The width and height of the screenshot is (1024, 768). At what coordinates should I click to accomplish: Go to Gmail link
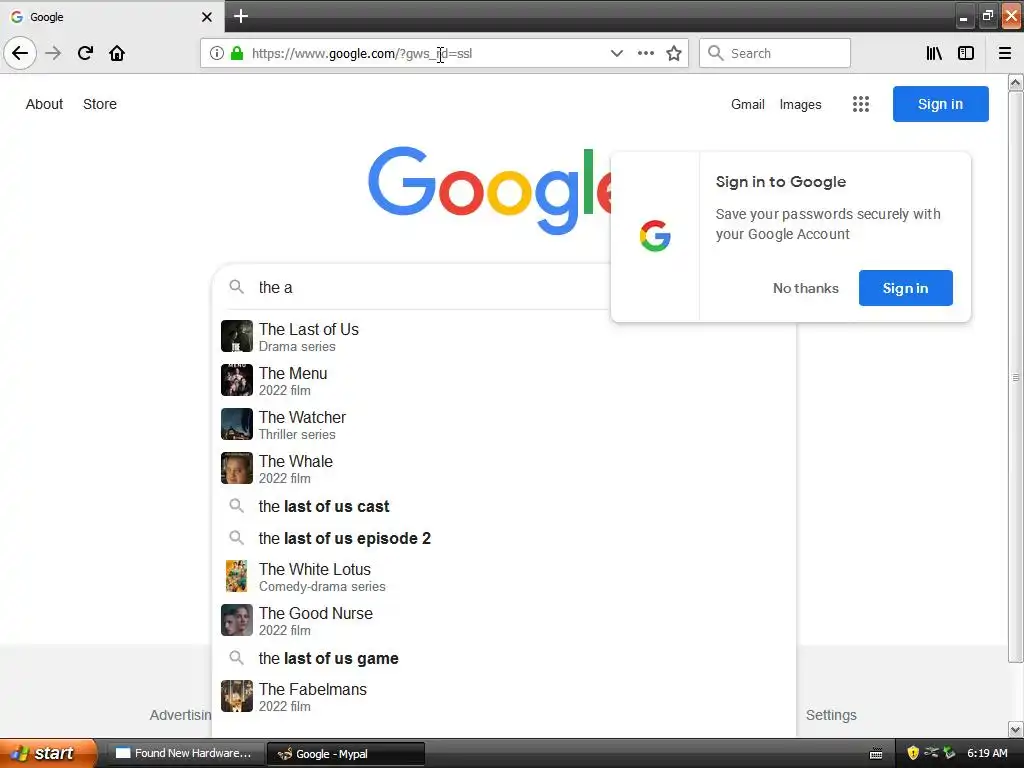tap(748, 104)
